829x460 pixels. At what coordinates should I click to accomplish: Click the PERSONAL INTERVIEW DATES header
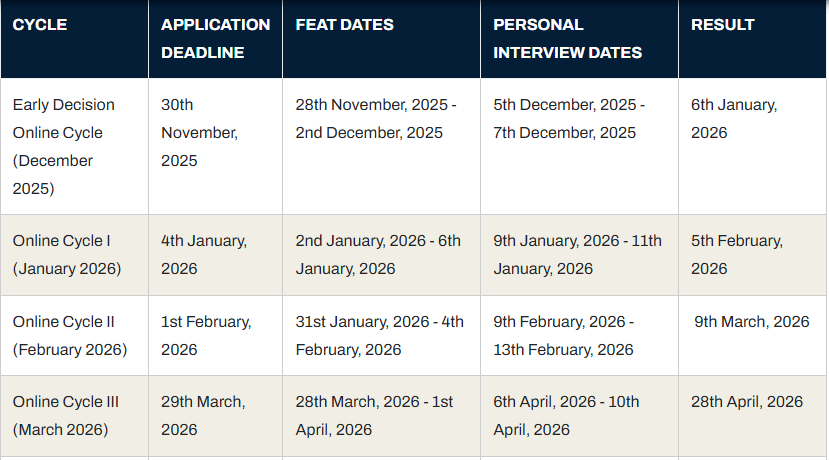coord(568,38)
